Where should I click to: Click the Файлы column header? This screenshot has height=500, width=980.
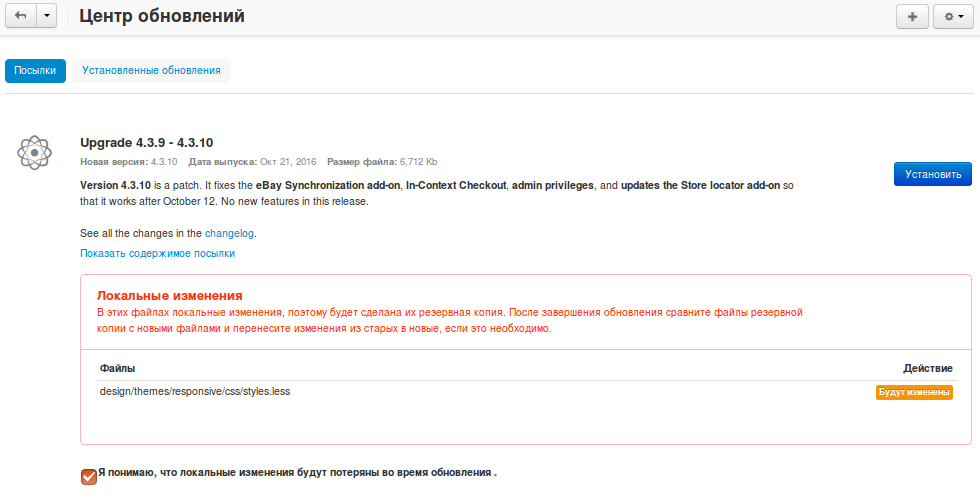117,369
